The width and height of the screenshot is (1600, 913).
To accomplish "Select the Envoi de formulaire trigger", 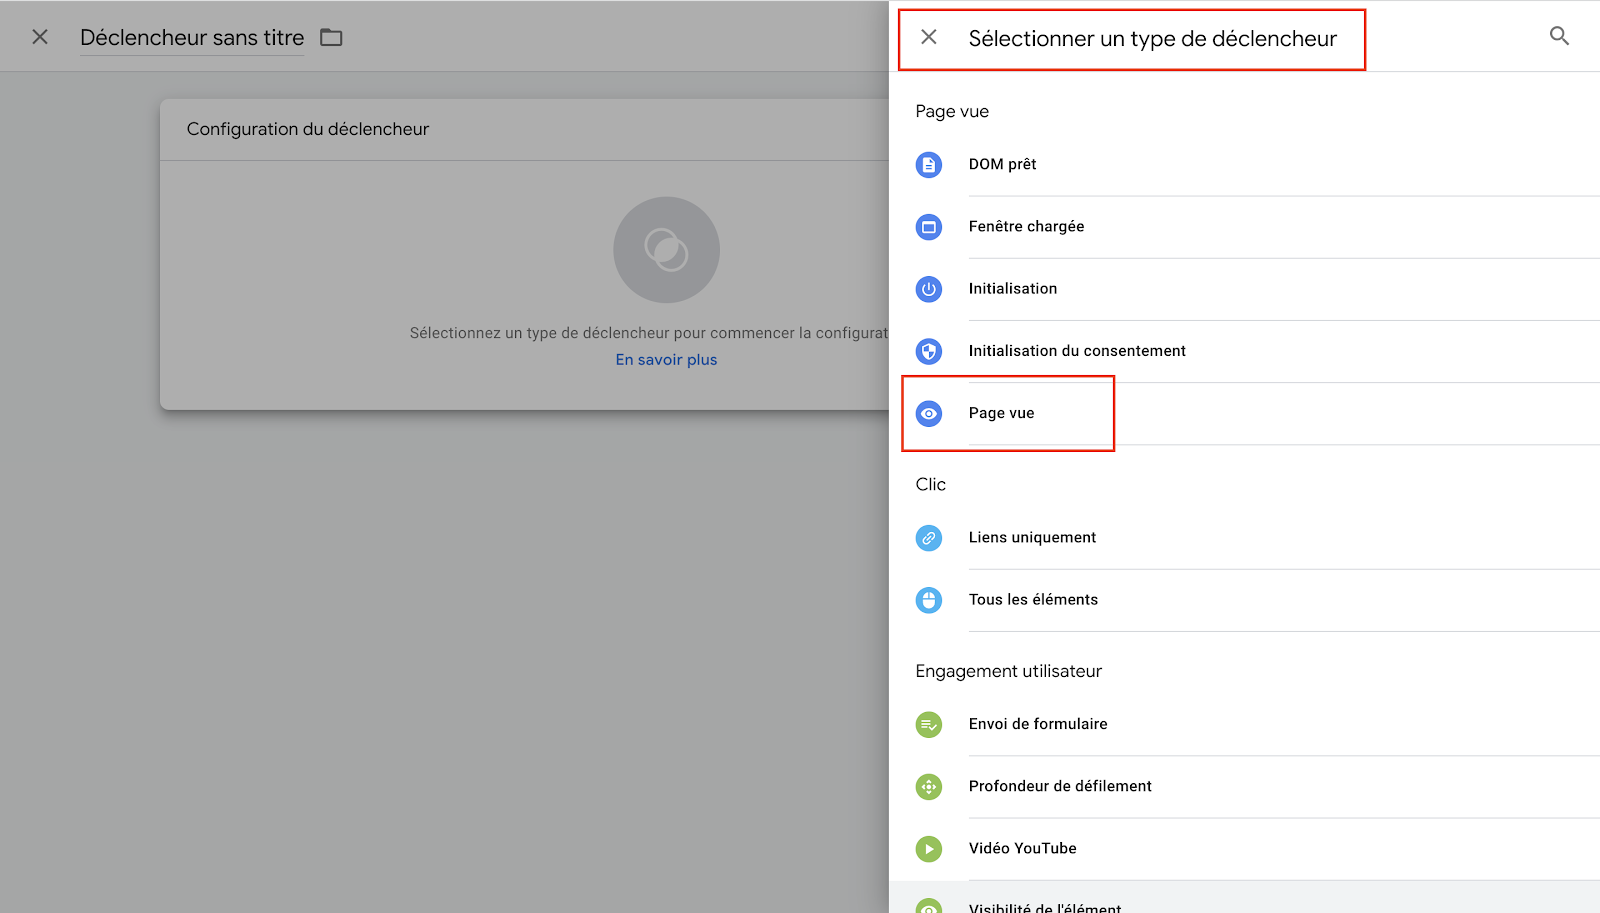I will (x=1244, y=724).
